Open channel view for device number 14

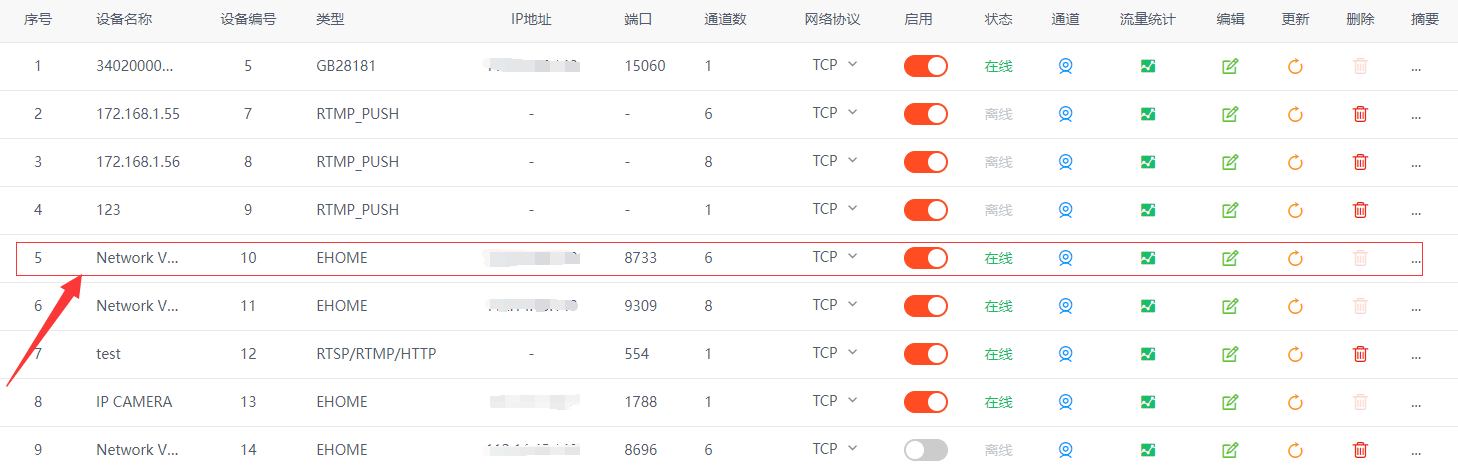1066,450
